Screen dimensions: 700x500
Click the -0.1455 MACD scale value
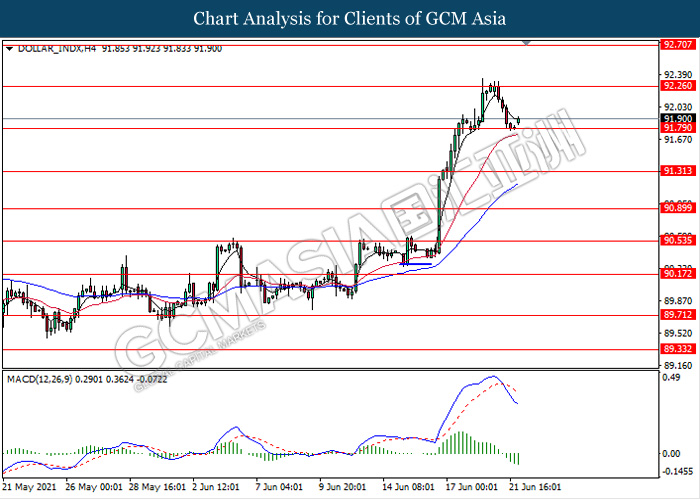tap(678, 471)
